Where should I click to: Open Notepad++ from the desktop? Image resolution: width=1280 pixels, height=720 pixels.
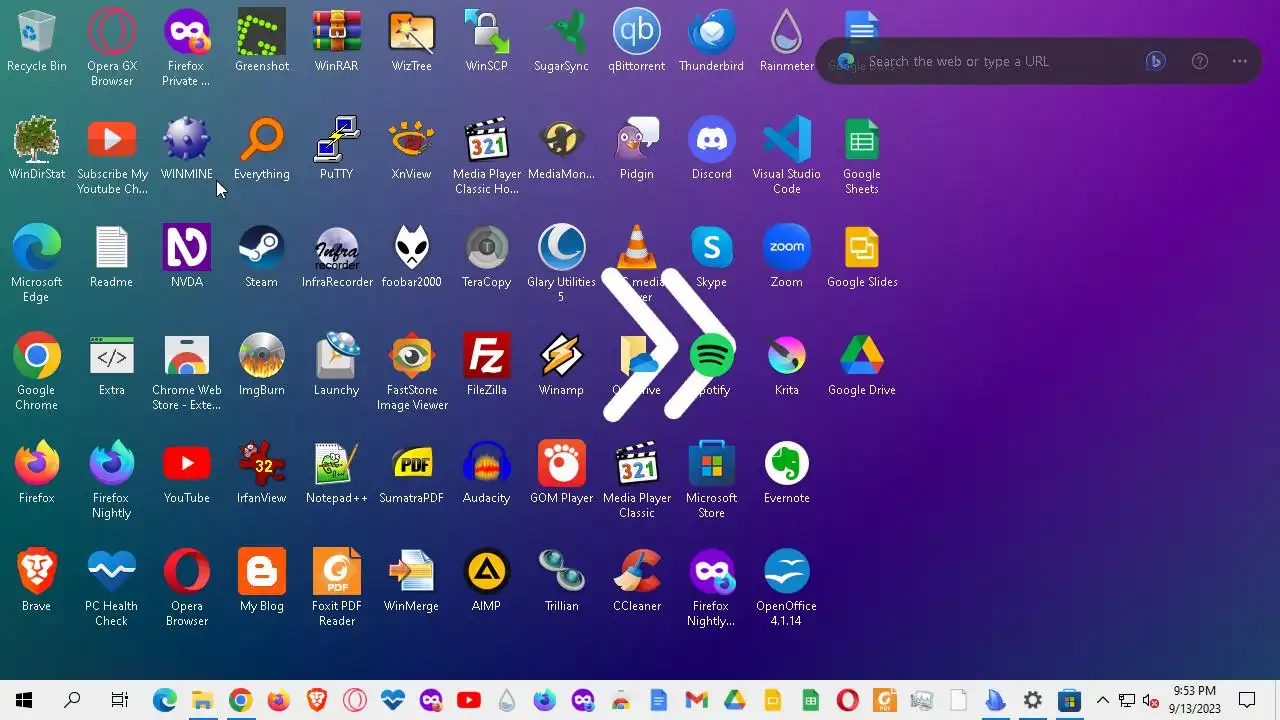tap(337, 474)
